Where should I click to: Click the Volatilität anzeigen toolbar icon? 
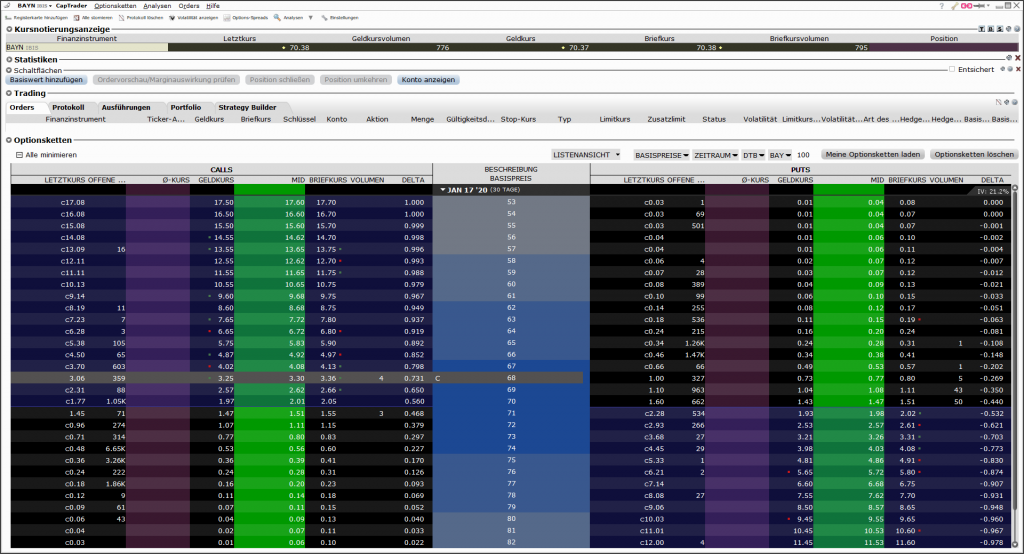[x=172, y=18]
